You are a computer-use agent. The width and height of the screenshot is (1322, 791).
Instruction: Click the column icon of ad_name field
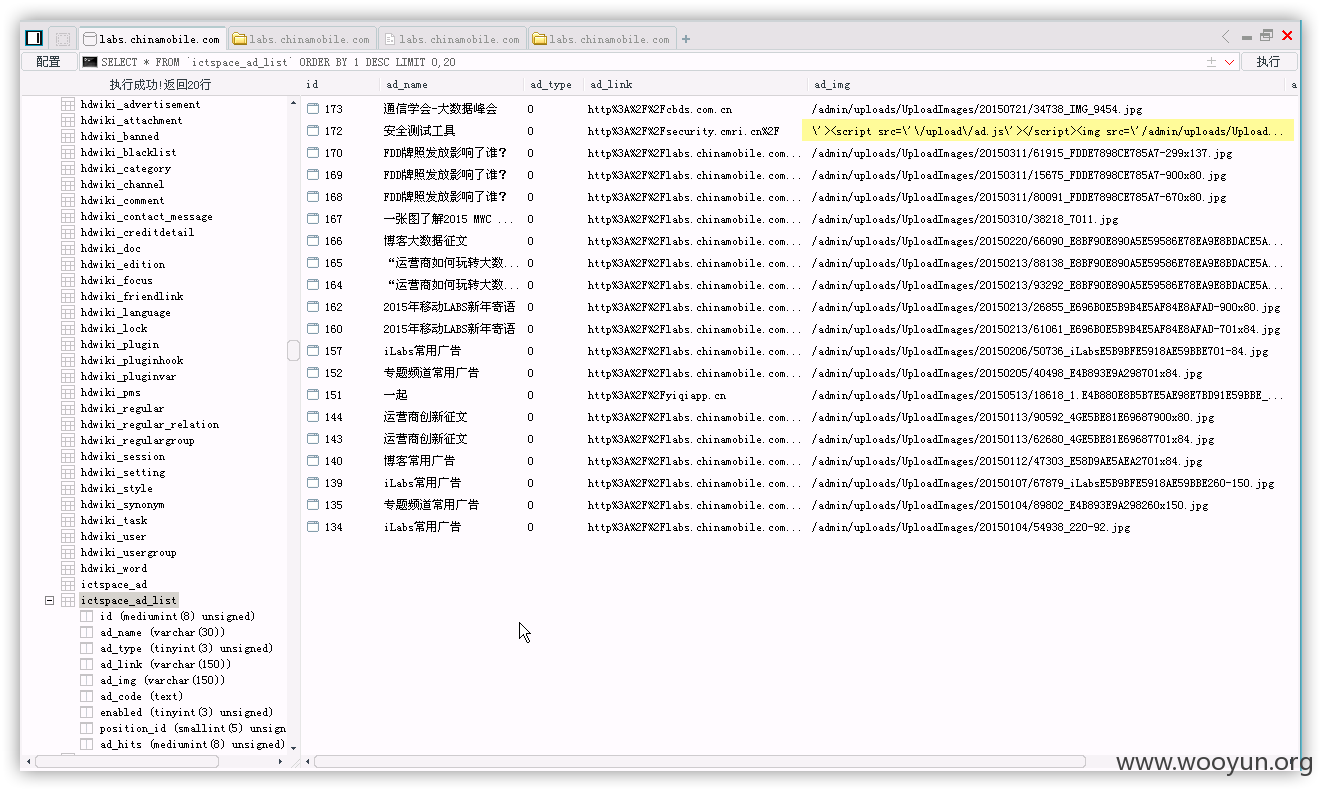click(x=87, y=632)
